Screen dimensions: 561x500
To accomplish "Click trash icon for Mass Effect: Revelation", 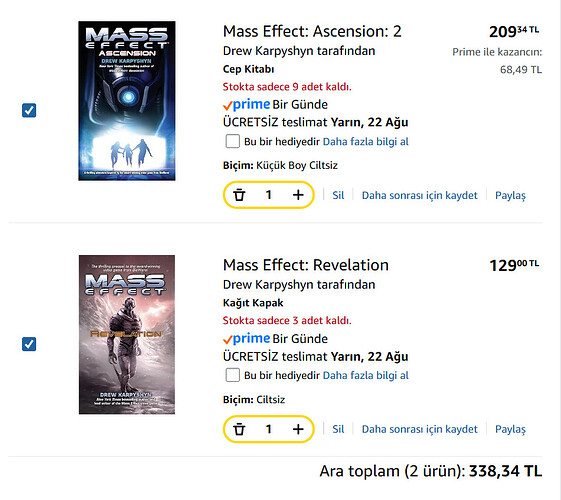I will point(239,429).
